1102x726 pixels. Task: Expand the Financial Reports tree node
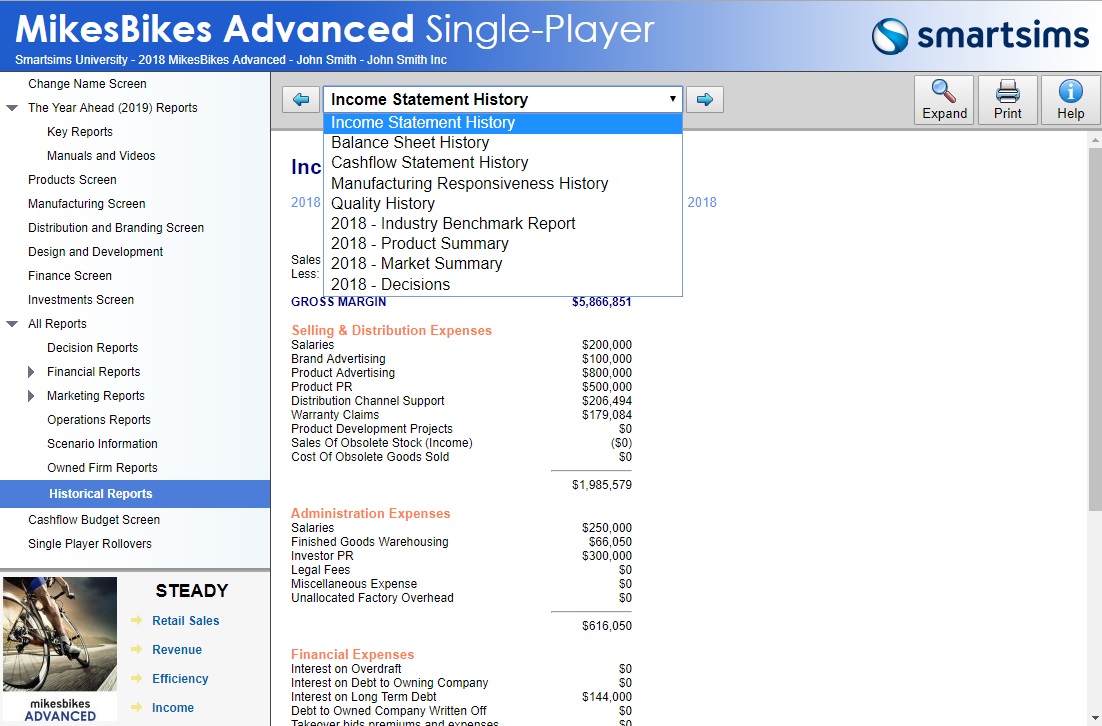point(32,372)
